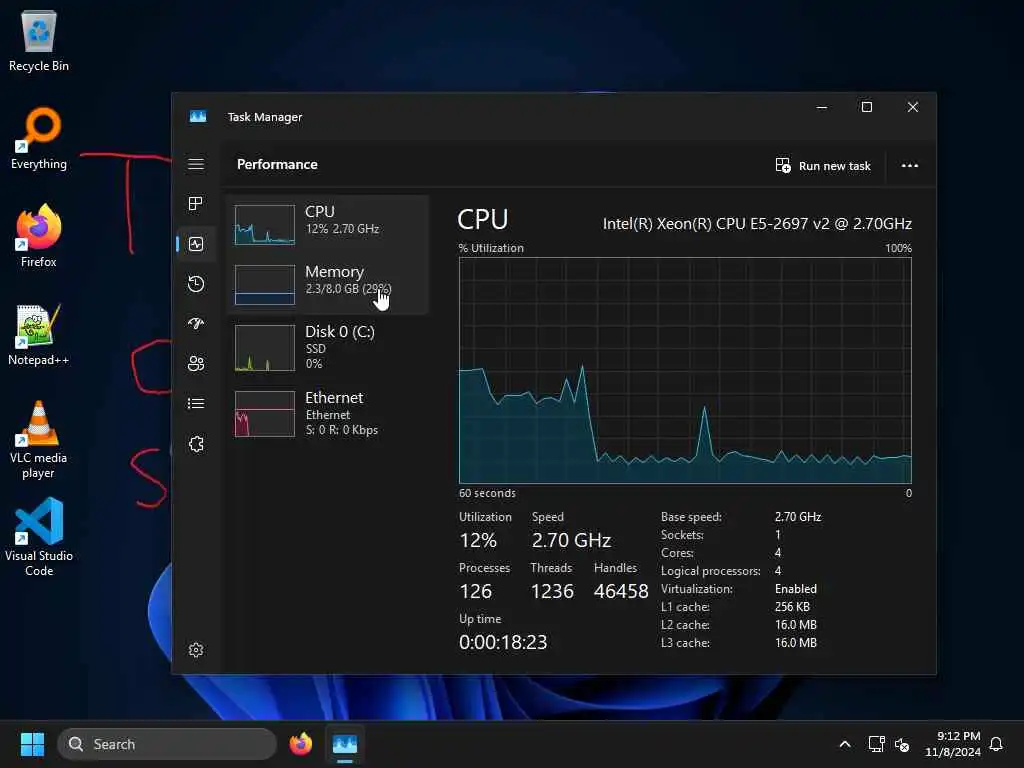This screenshot has height=768, width=1024.
Task: Open the Details list icon in sidebar
Action: [196, 404]
